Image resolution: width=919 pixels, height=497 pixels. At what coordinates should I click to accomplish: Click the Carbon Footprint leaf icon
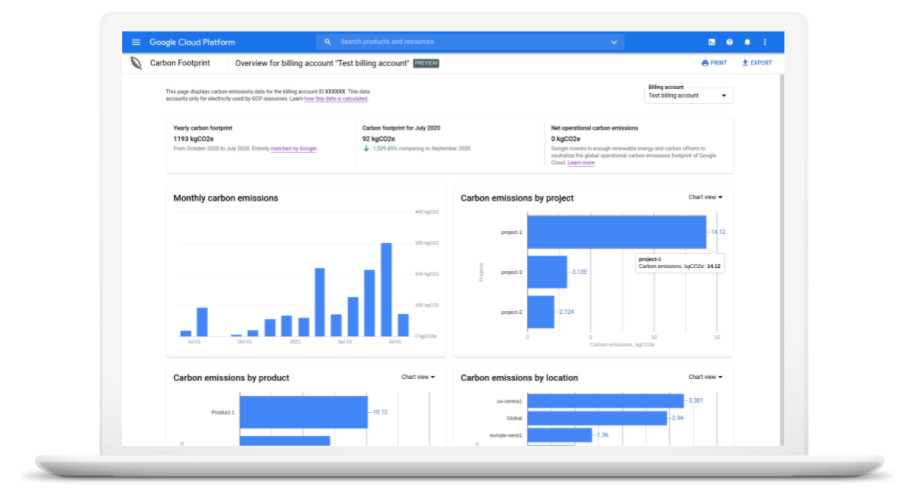(136, 63)
